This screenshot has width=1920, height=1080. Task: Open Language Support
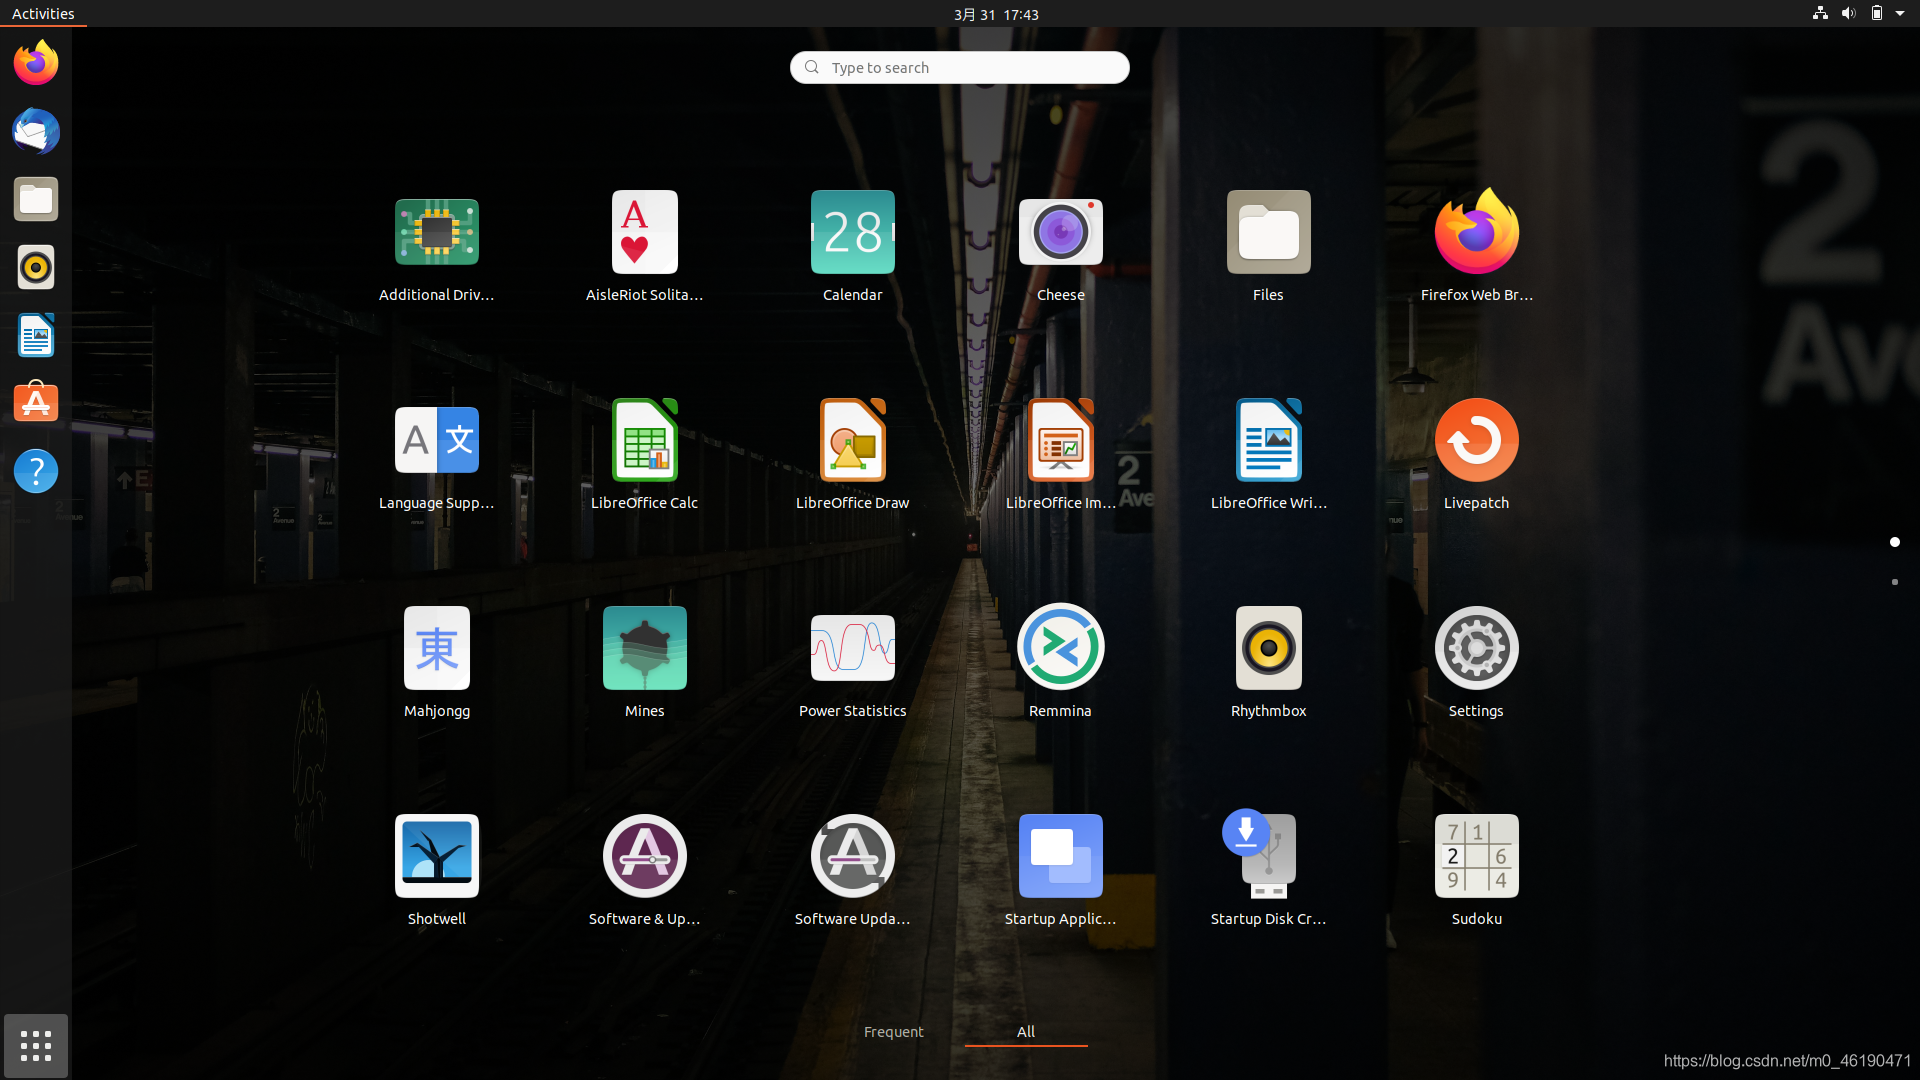[x=436, y=441]
